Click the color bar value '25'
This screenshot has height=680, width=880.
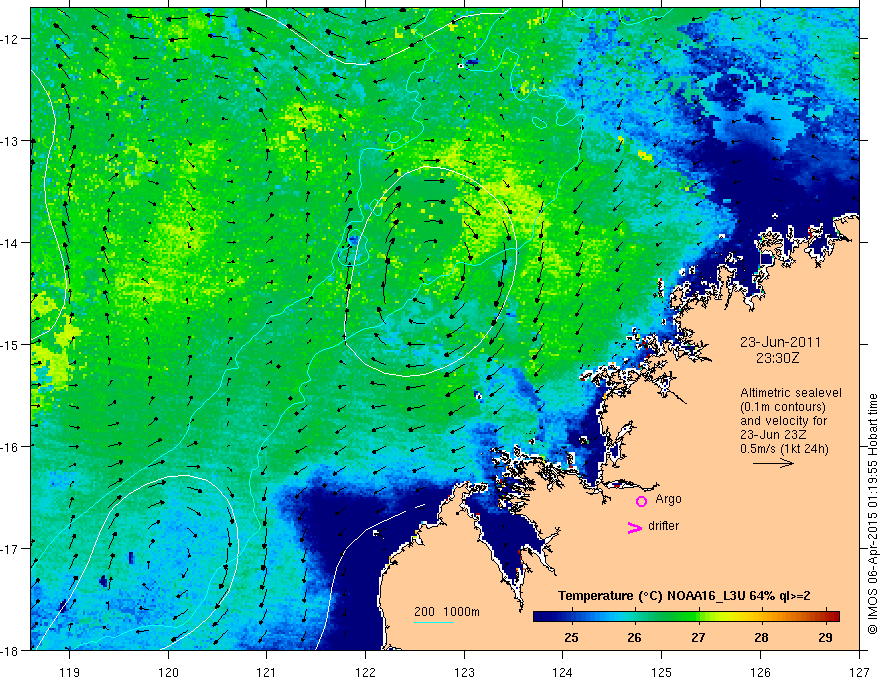tap(571, 637)
